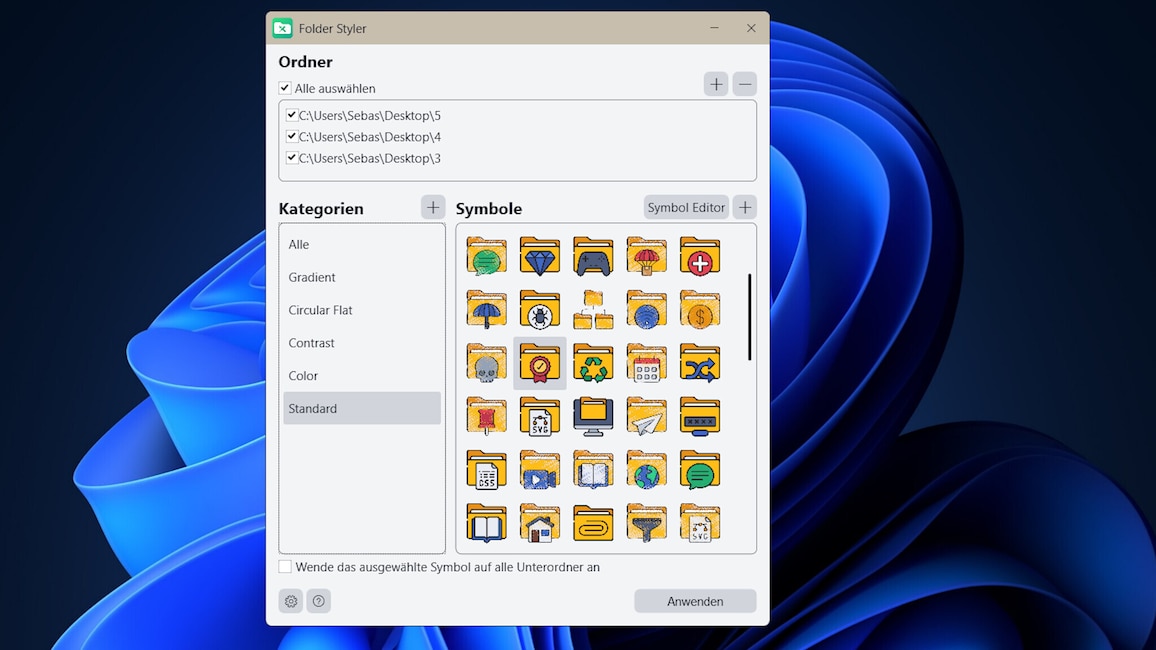Screen dimensions: 1156x650
Task: Add a new category with plus button
Action: point(433,208)
